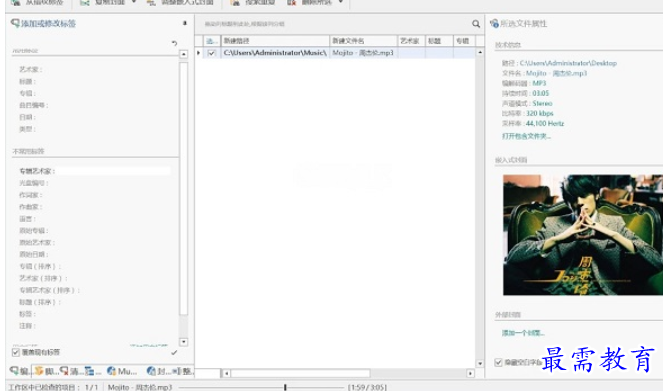Sort by the artist column header
The image size is (663, 391).
[x=411, y=41]
